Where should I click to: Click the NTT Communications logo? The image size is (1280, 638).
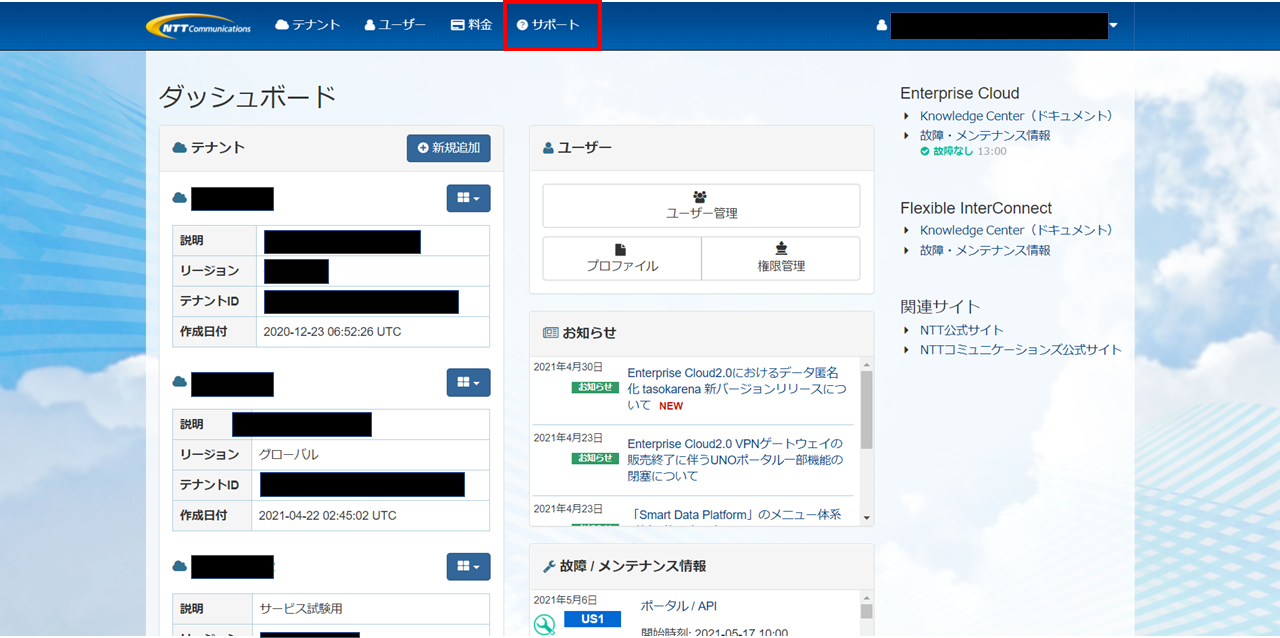coord(198,25)
